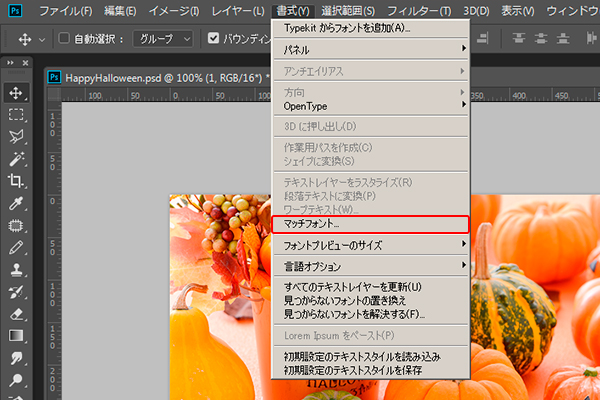Choose 初期設定のテキストスタイルを保存

coord(370,370)
